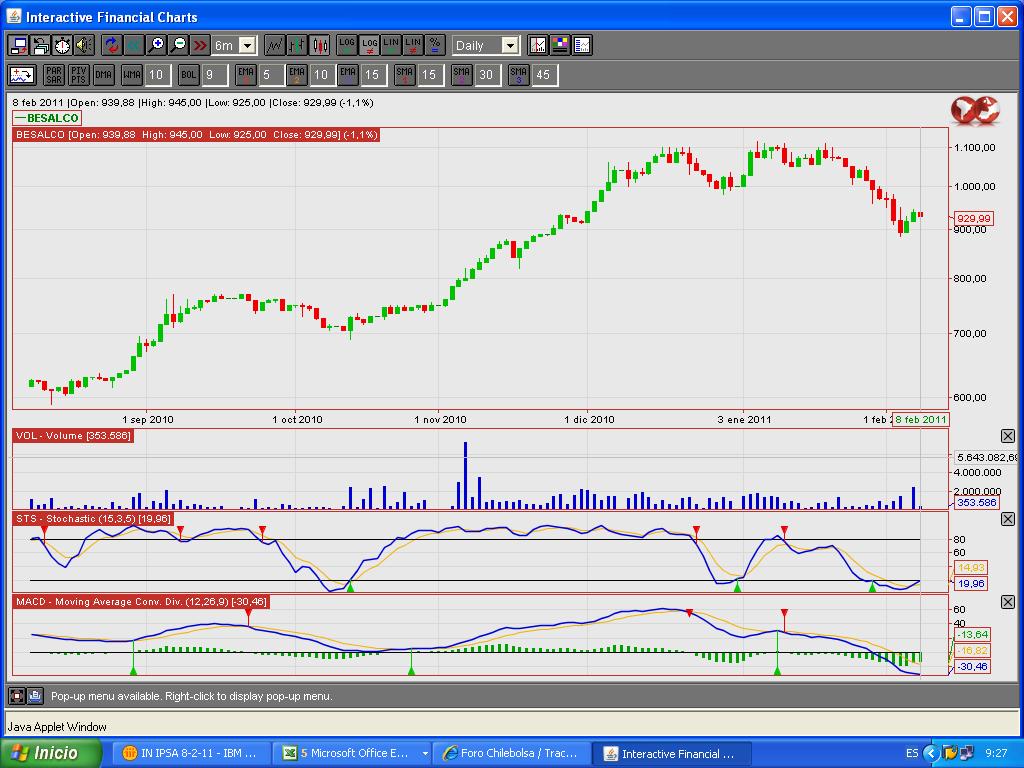
Task: Click the speaker sound icon
Action: click(x=84, y=45)
